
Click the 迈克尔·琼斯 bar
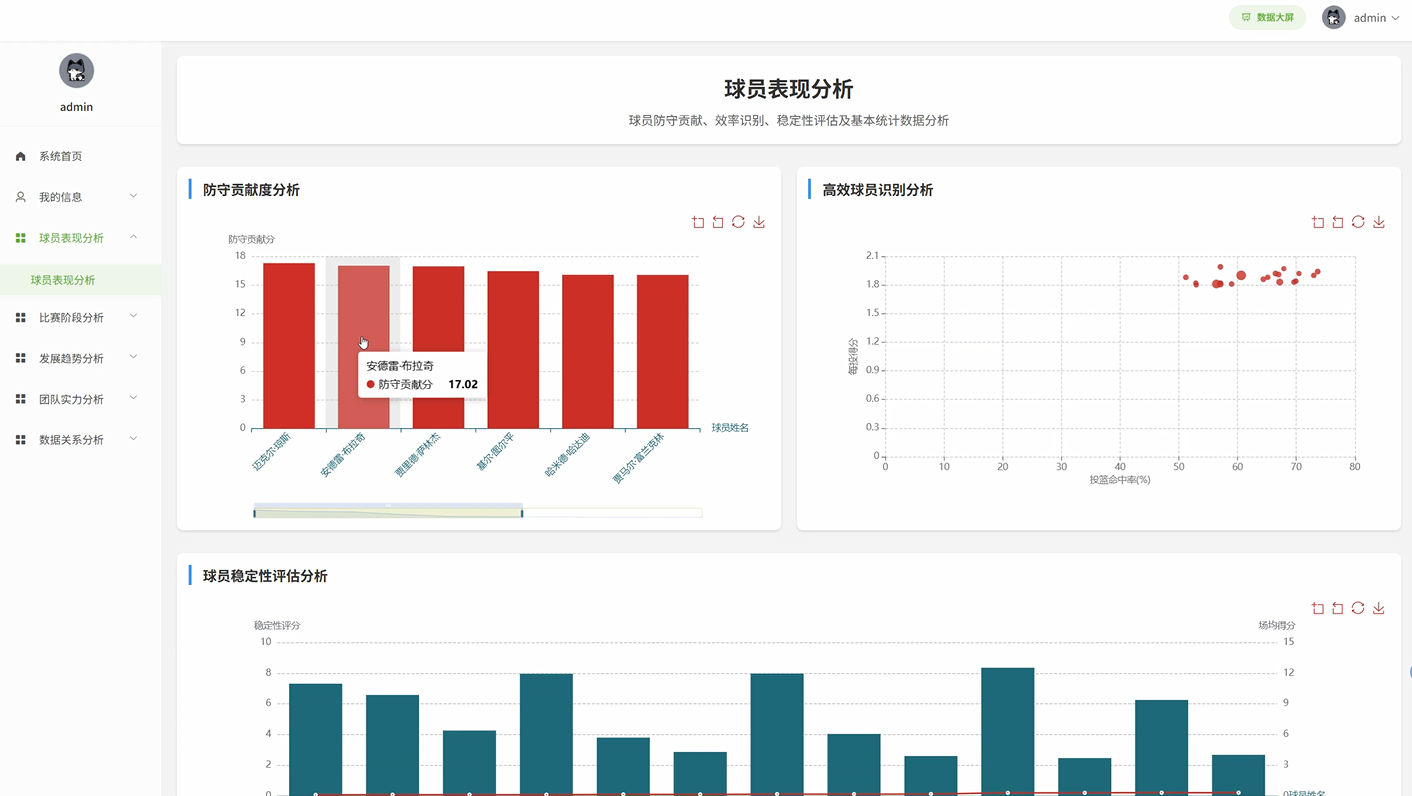(289, 346)
